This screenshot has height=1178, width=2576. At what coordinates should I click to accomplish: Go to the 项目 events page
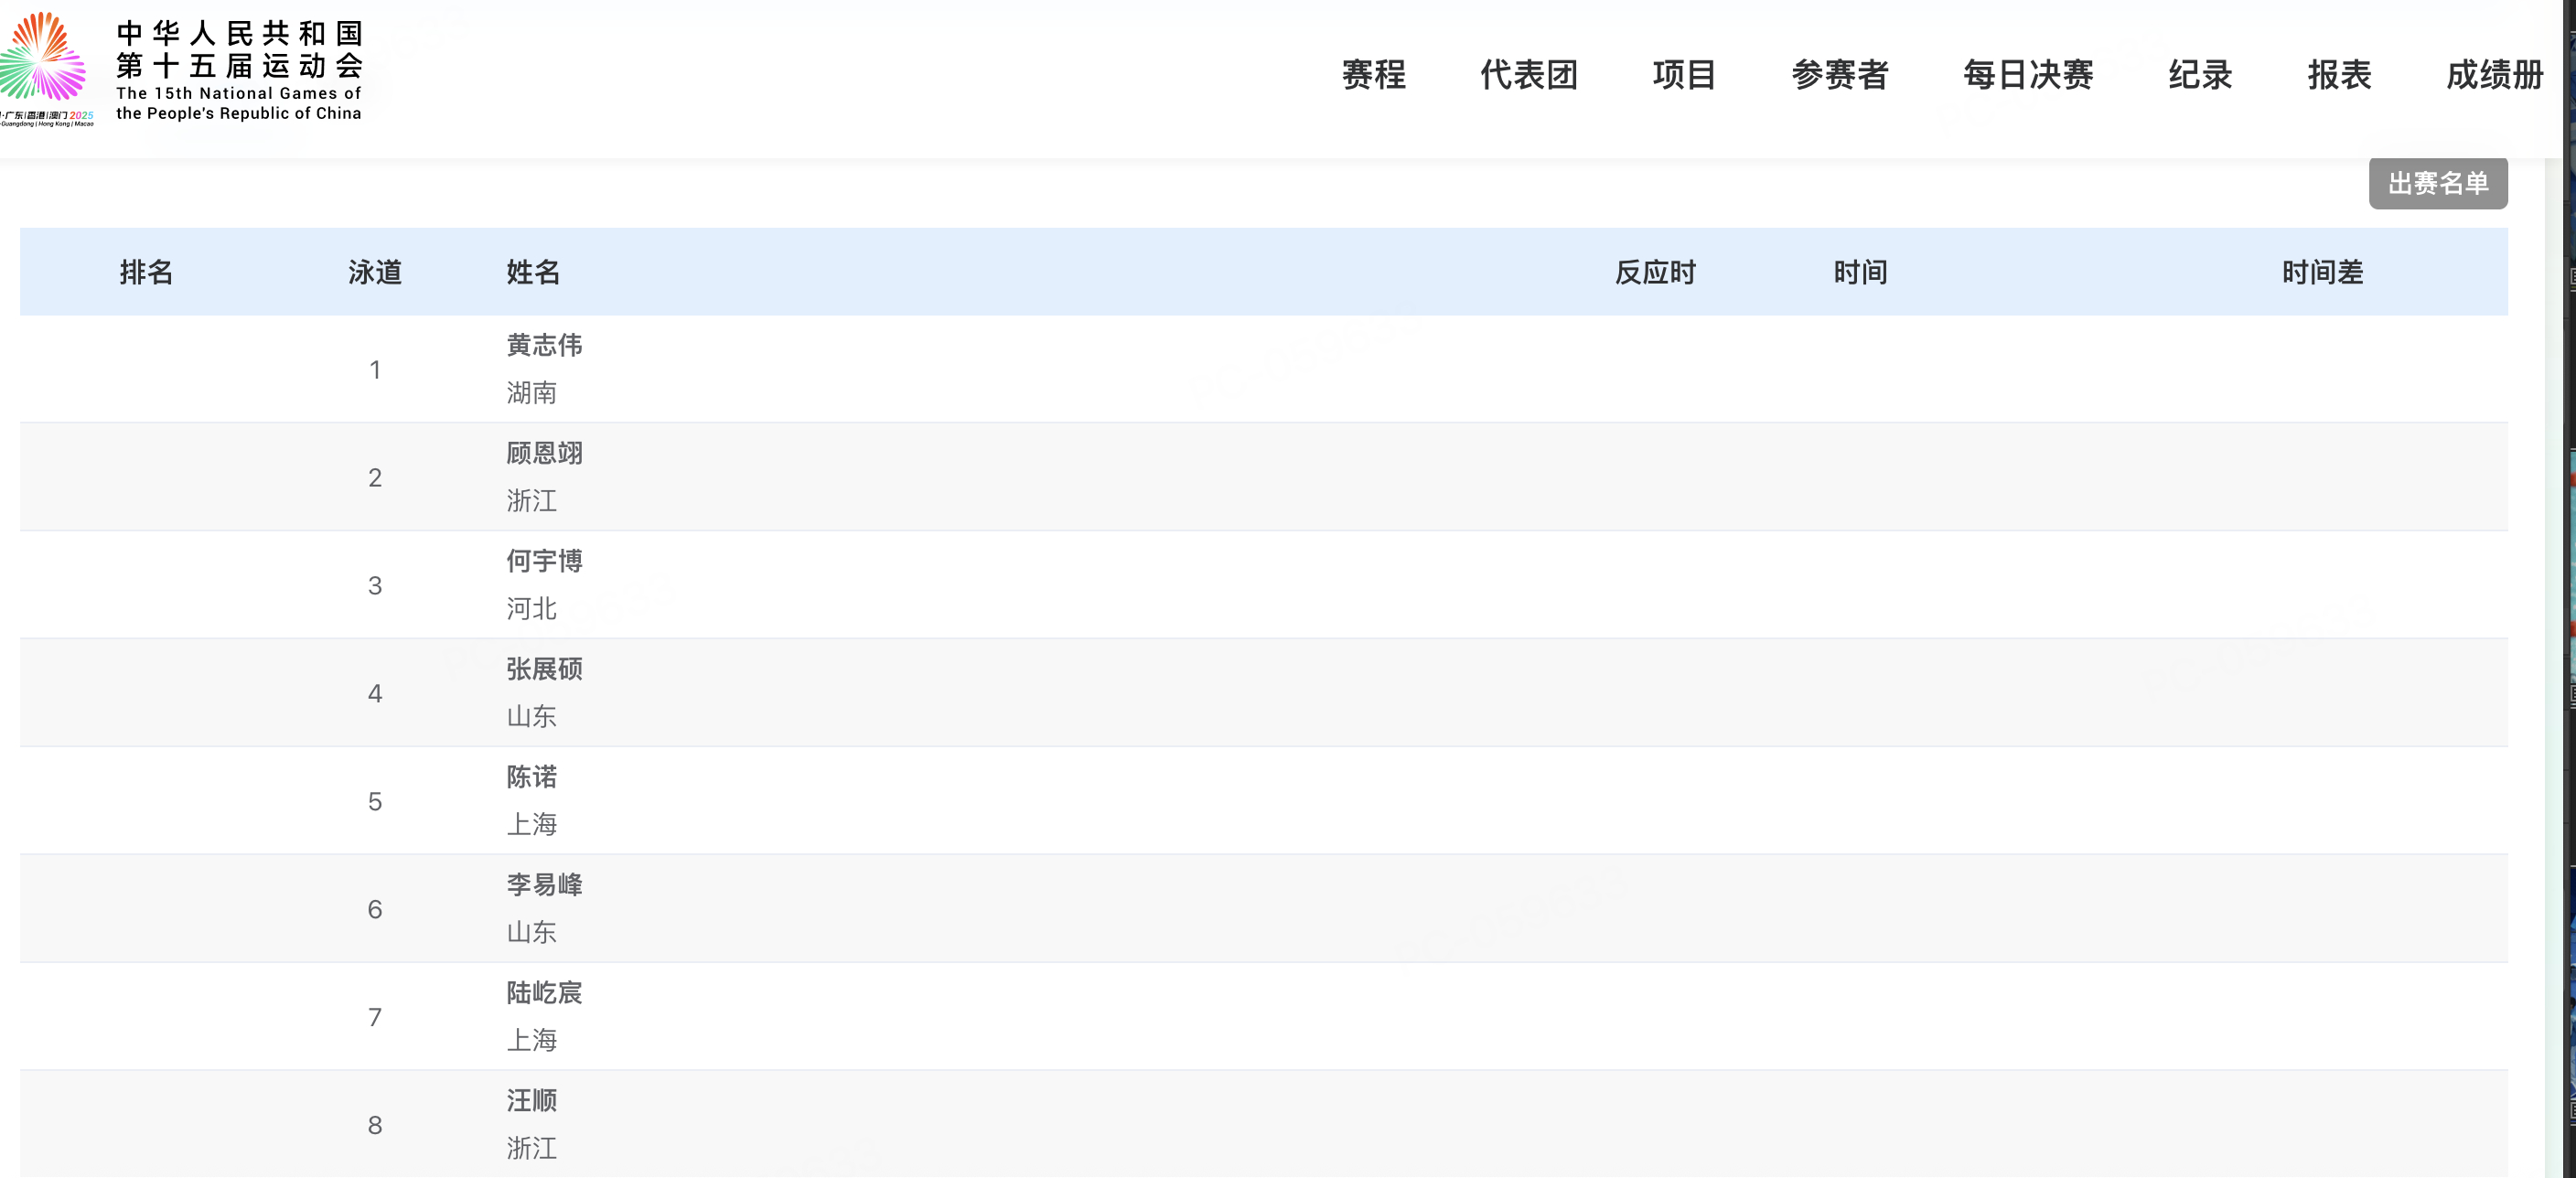(1684, 75)
